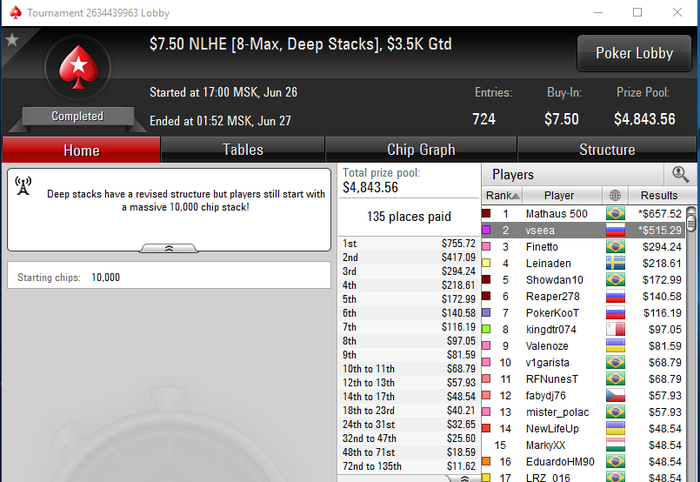
Task: Click color tag beside Mathaus 500
Action: (x=486, y=213)
